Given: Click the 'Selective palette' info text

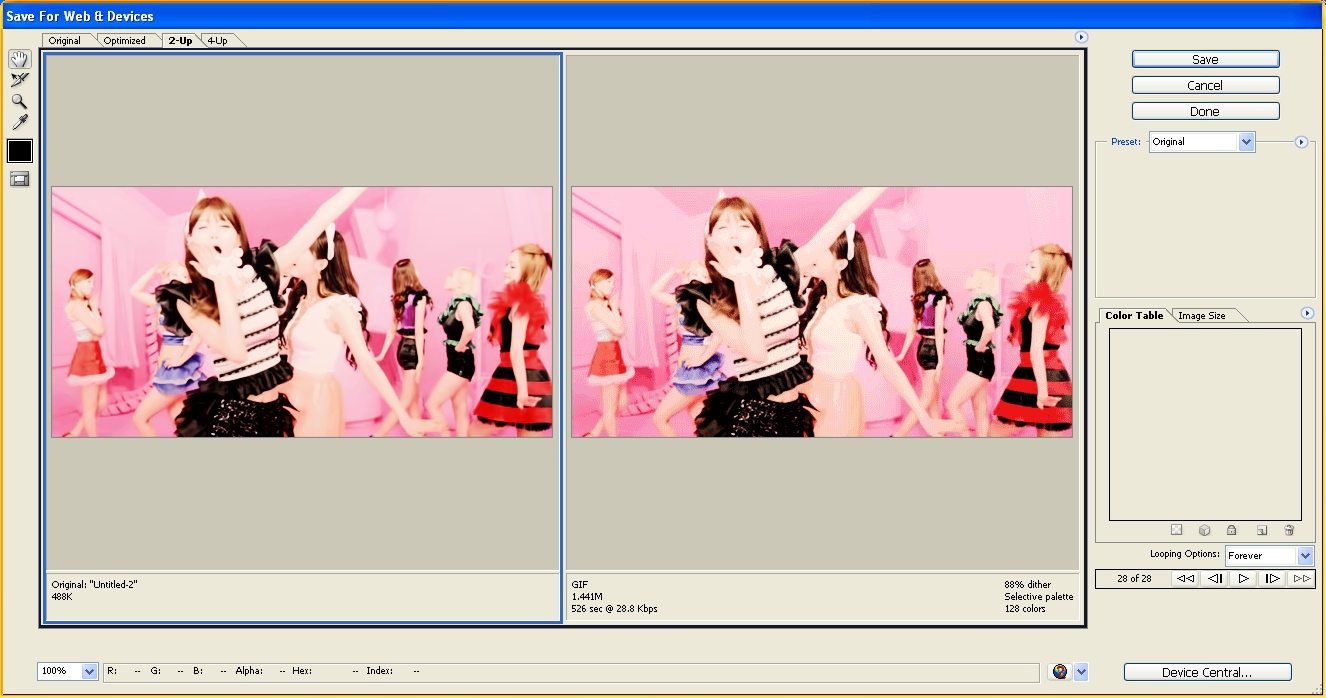Looking at the screenshot, I should 1039,596.
